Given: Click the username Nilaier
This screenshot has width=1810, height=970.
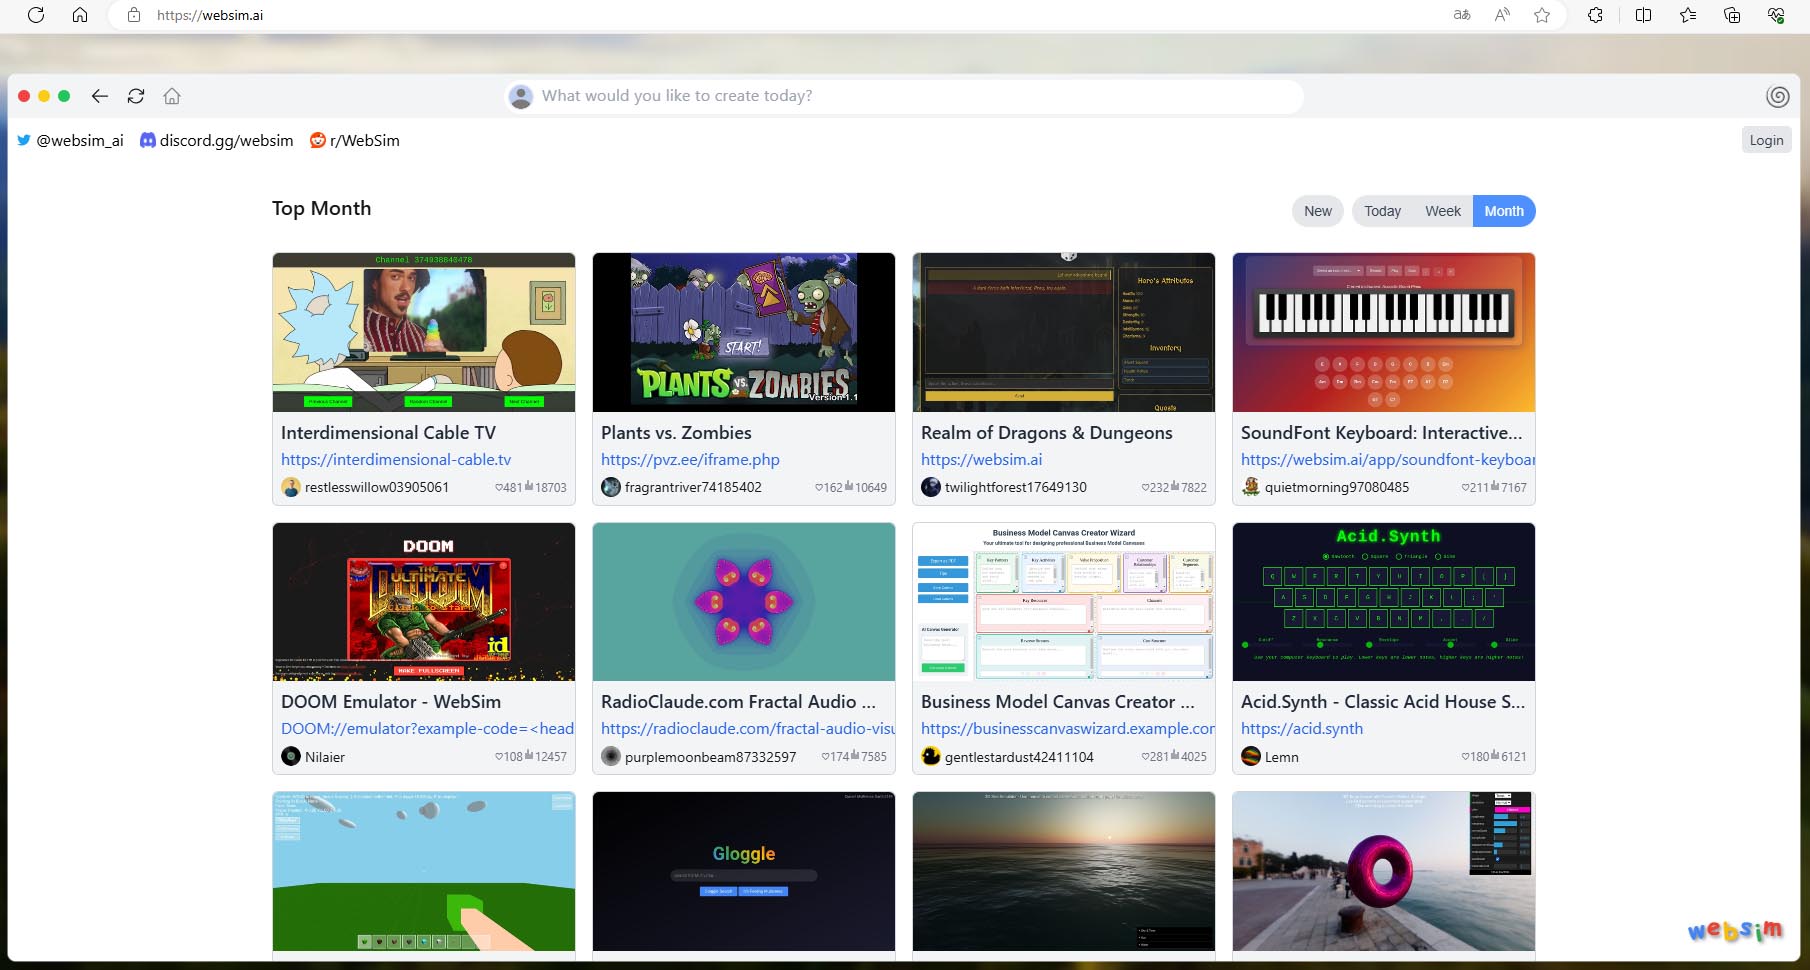Looking at the screenshot, I should pos(325,757).
